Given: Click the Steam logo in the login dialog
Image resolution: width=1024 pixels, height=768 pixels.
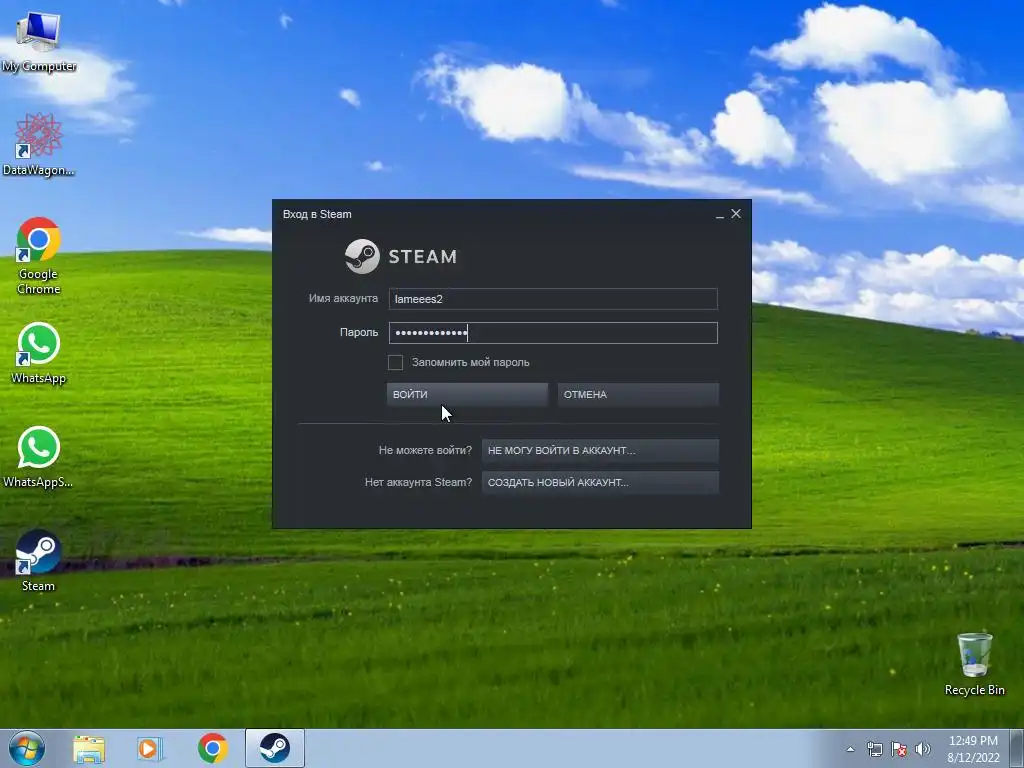Looking at the screenshot, I should point(400,256).
